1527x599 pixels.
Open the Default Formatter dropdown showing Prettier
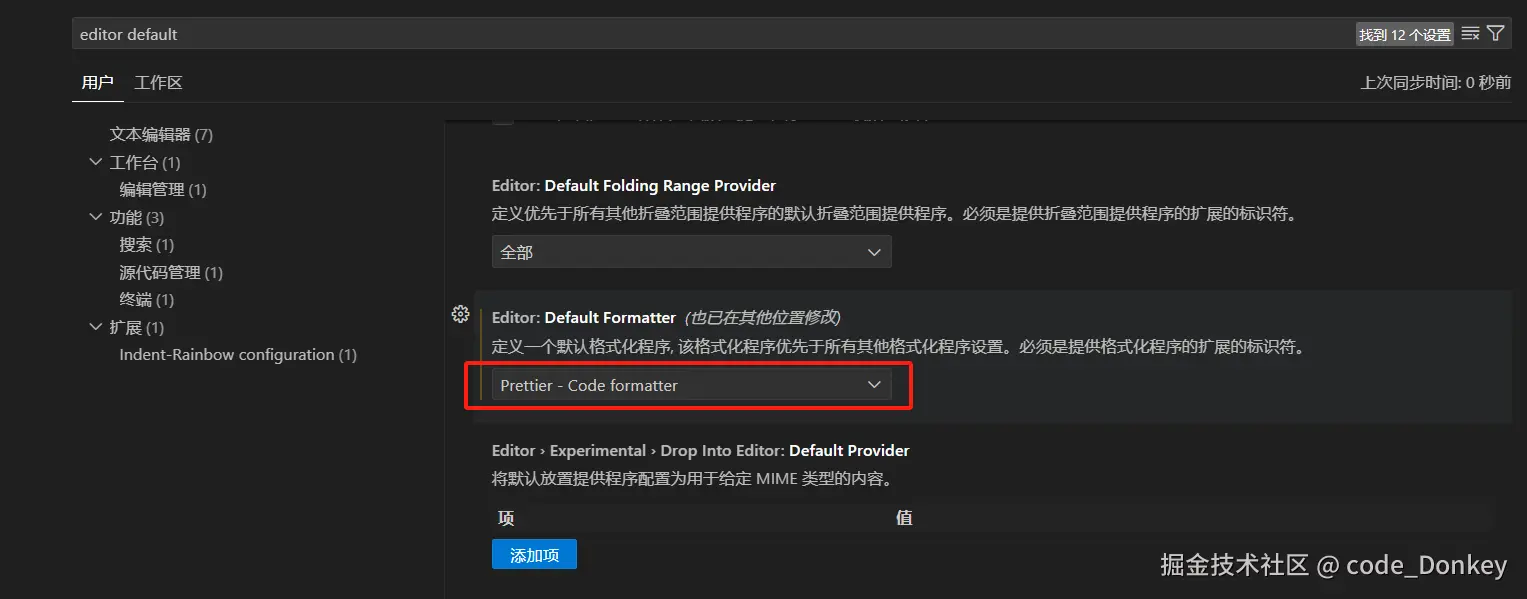coord(689,384)
